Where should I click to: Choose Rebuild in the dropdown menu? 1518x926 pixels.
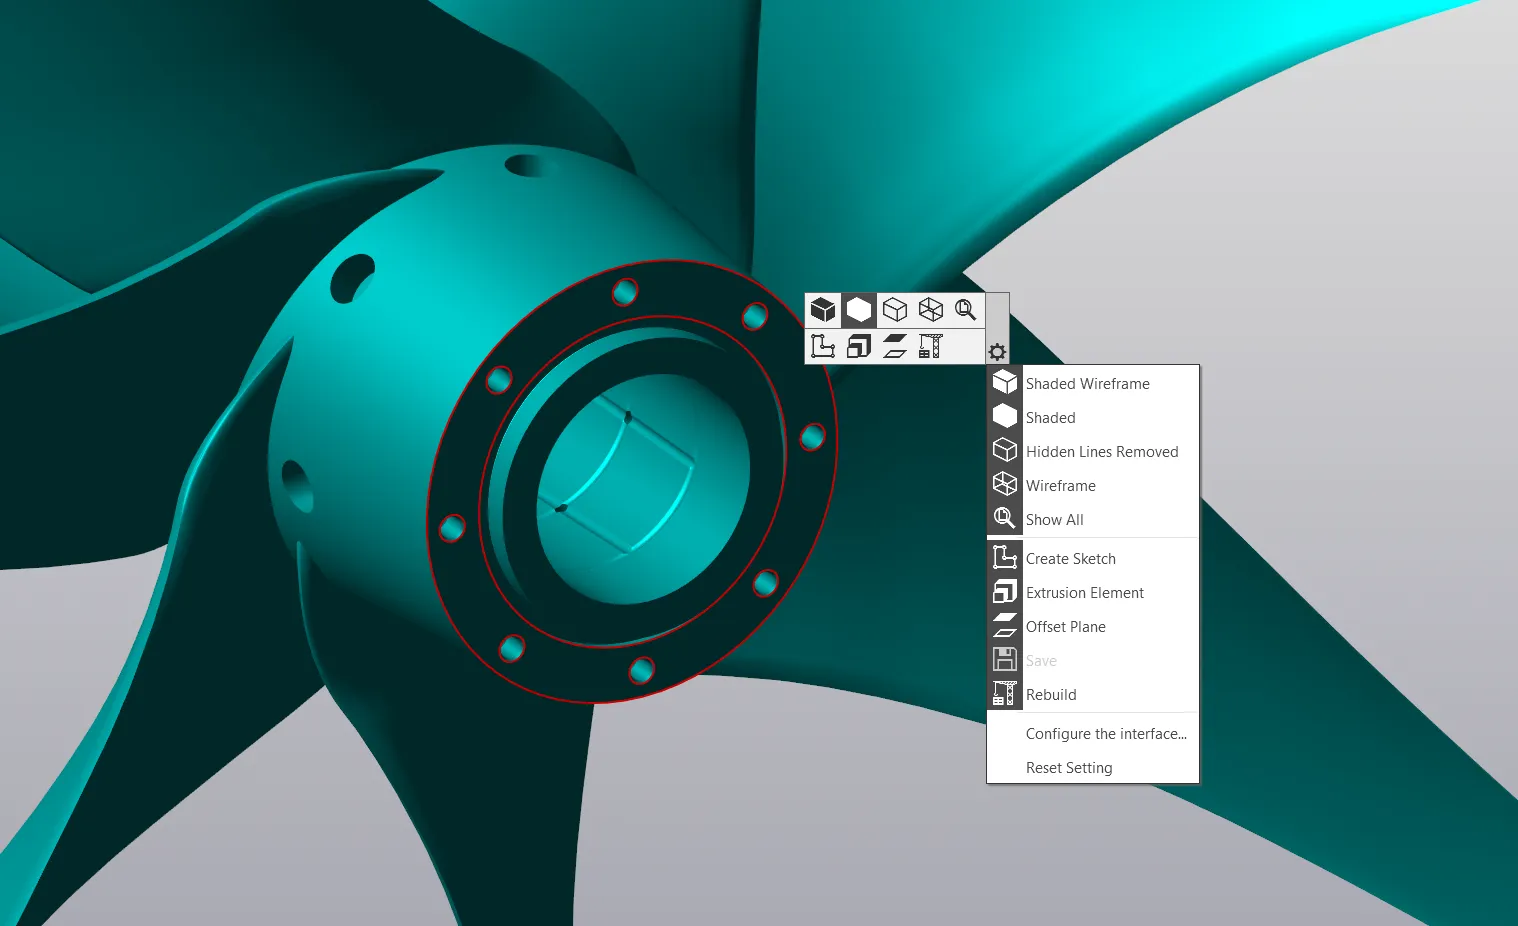(x=1093, y=695)
